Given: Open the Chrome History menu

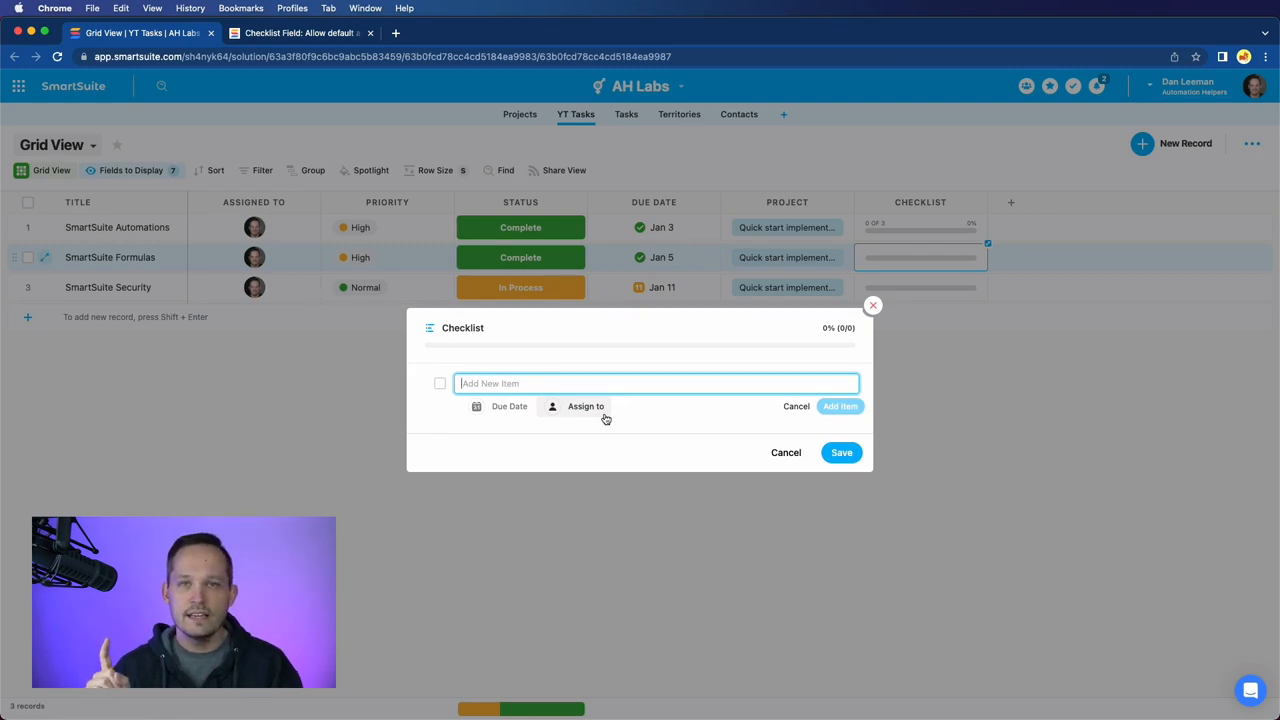Looking at the screenshot, I should click(190, 8).
